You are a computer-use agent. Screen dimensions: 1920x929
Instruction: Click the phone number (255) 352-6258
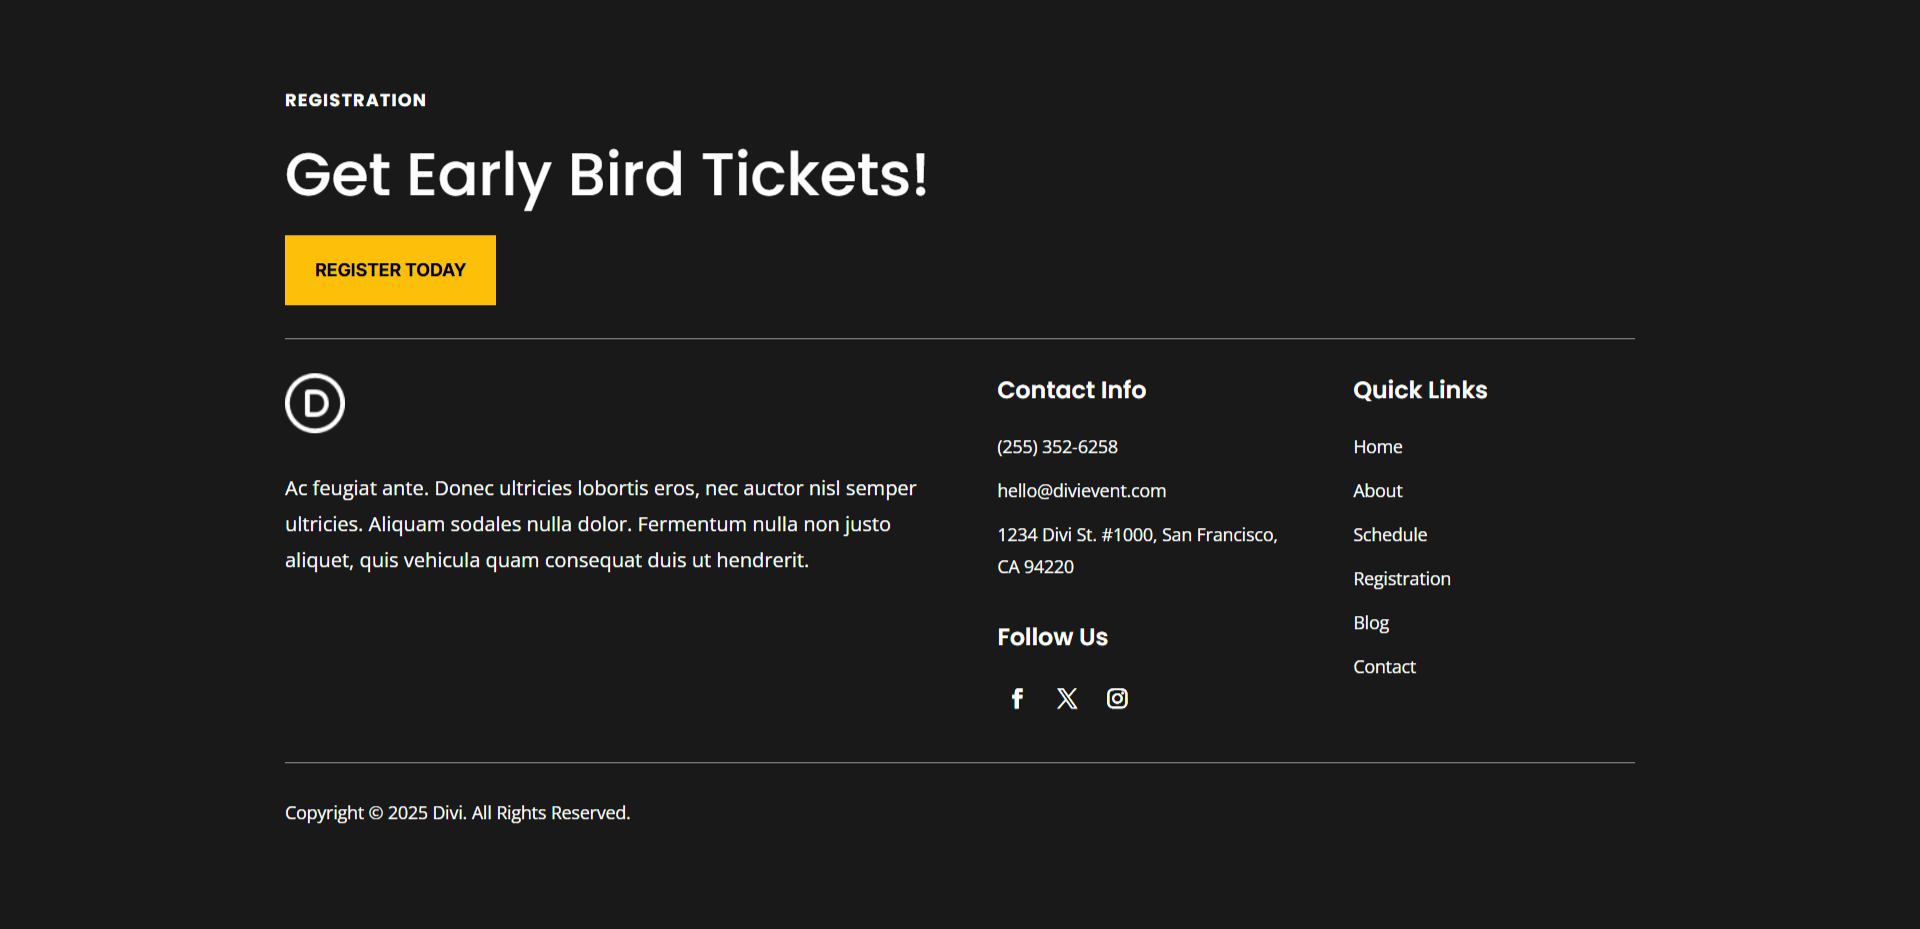[1057, 447]
